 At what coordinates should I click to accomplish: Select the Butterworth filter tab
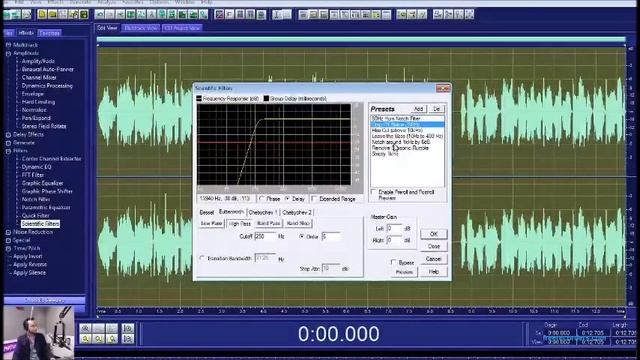click(231, 212)
